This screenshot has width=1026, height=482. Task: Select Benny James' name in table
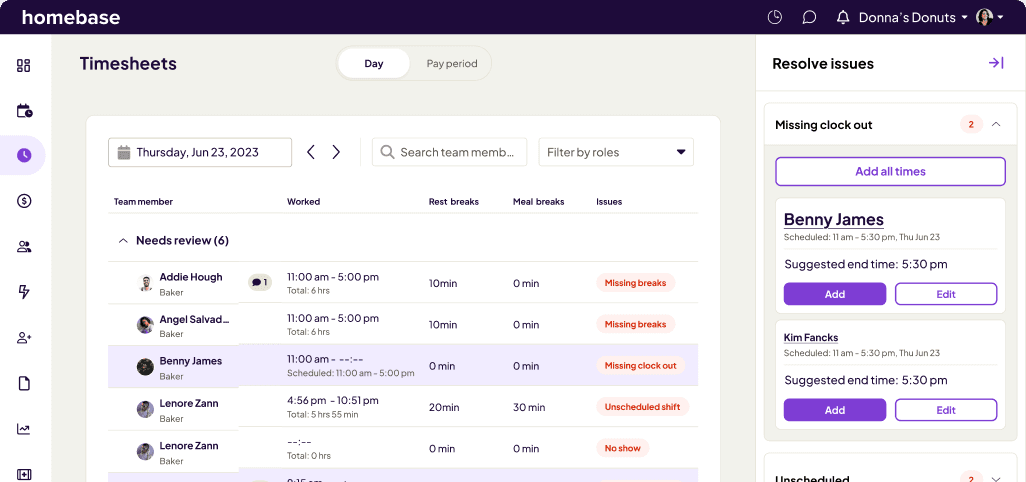190,360
